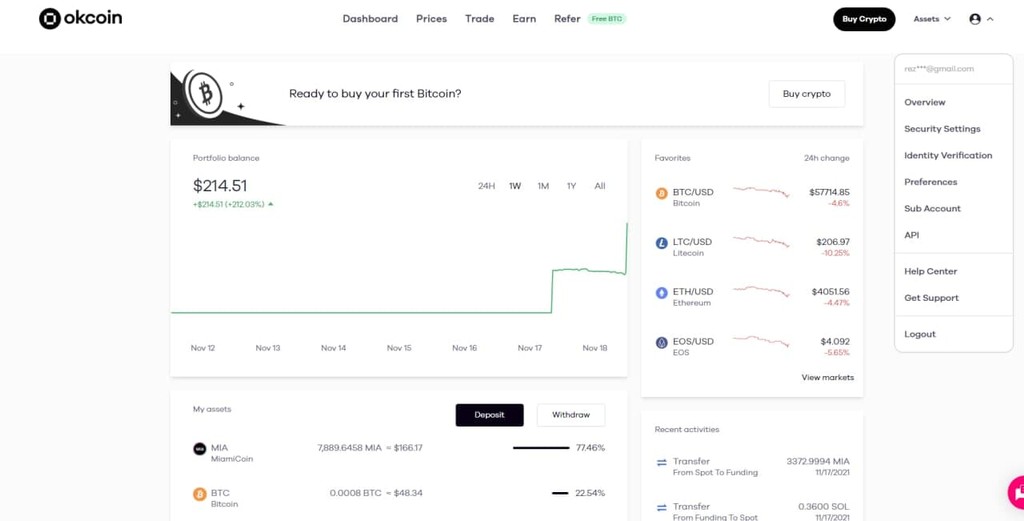
Task: Select the All chart range
Action: click(600, 186)
